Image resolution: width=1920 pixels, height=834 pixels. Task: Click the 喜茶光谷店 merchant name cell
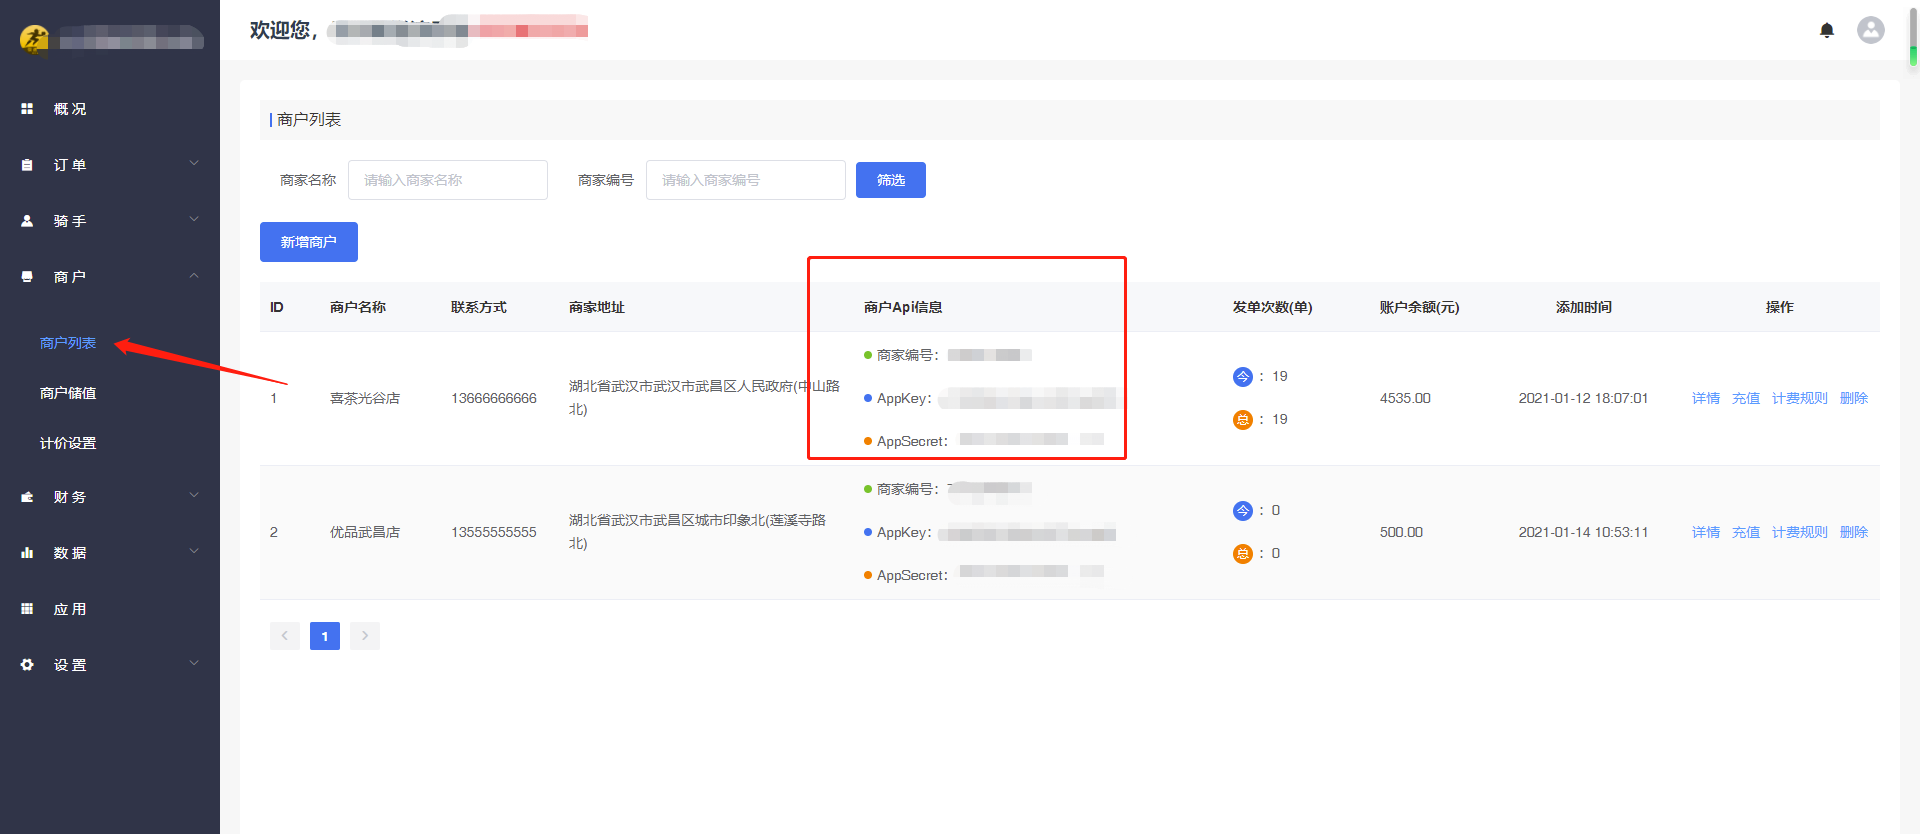(365, 398)
